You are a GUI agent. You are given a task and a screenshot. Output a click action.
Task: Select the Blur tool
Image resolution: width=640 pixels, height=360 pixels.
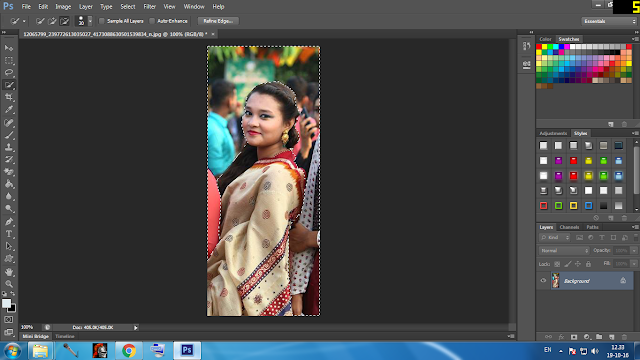[x=9, y=196]
